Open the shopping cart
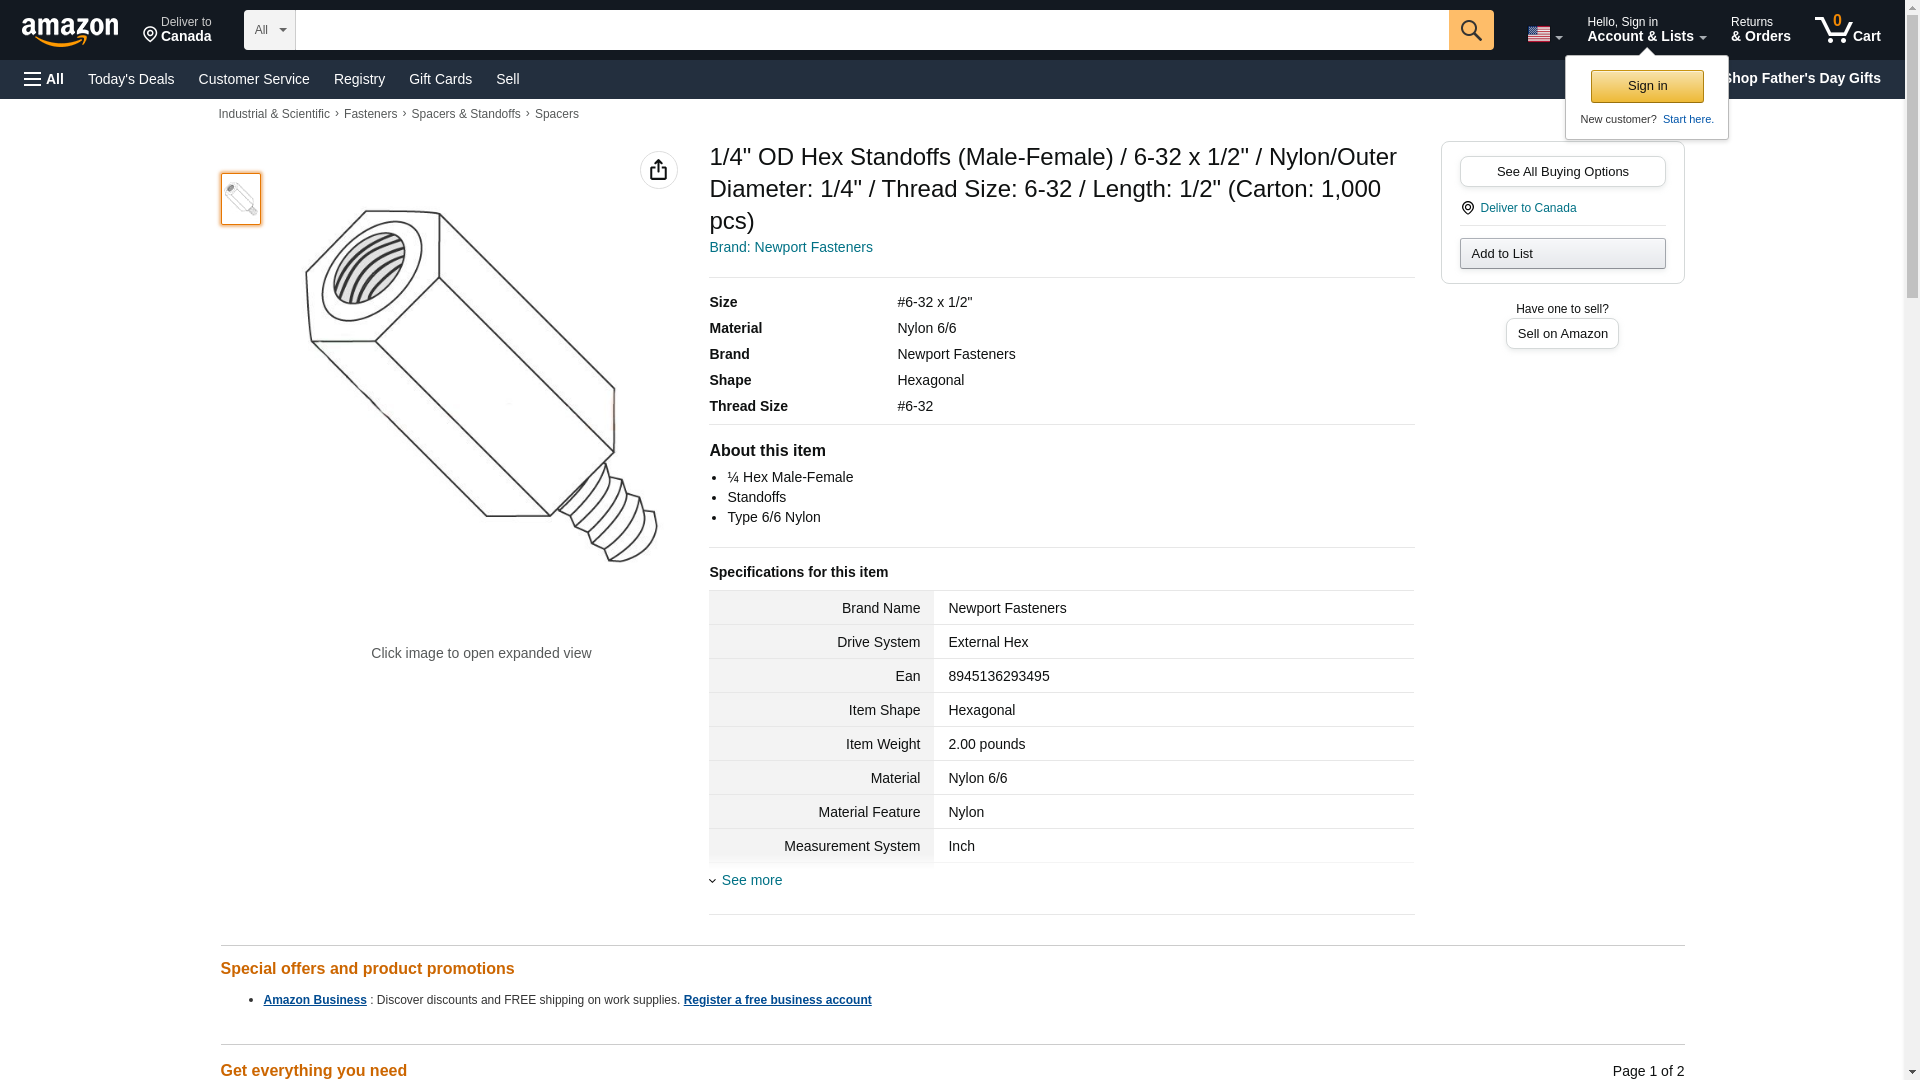This screenshot has height=1080, width=1920. (1847, 30)
